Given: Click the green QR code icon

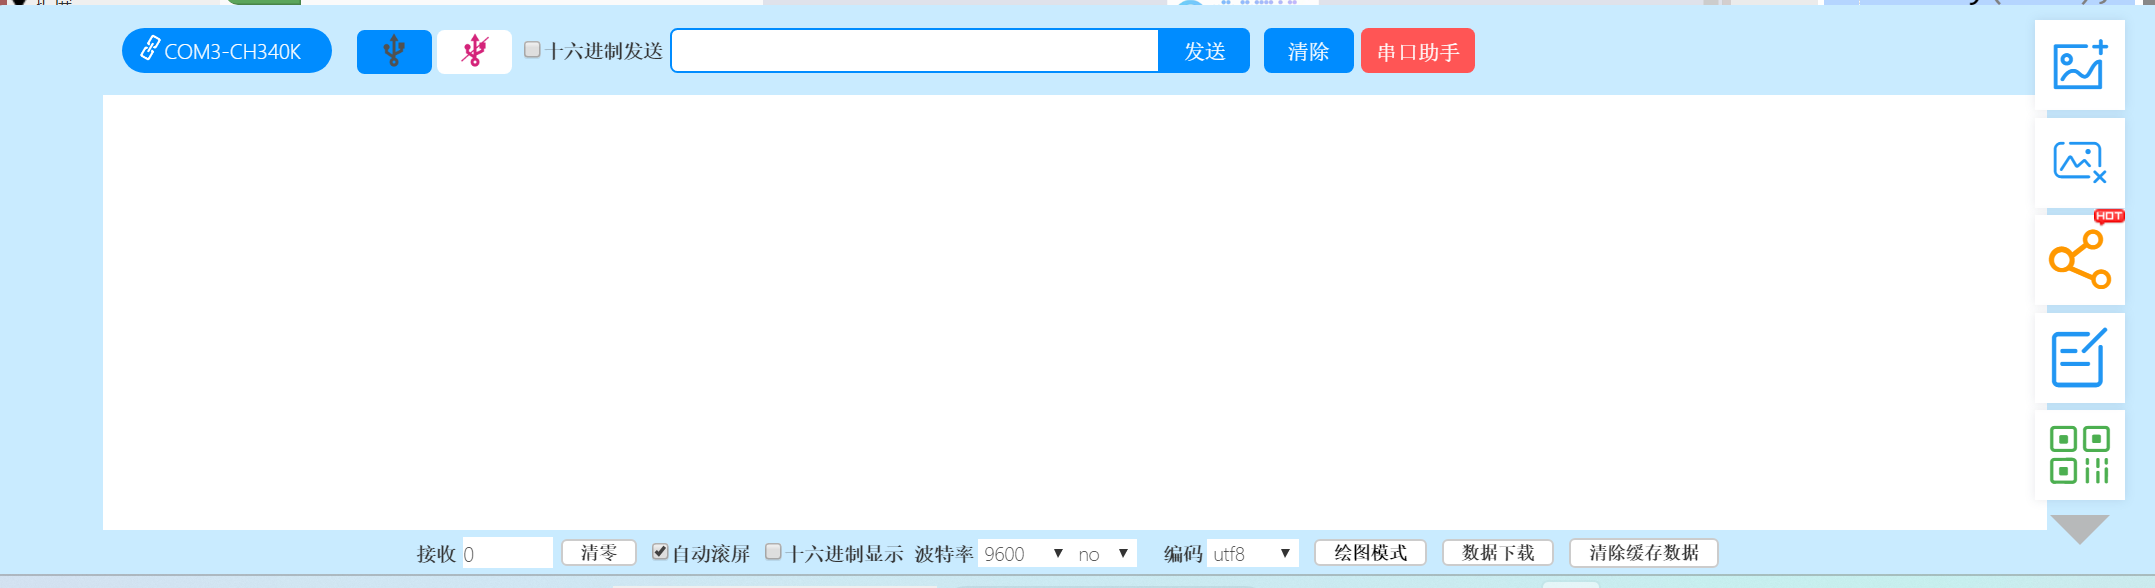Looking at the screenshot, I should (x=2079, y=455).
